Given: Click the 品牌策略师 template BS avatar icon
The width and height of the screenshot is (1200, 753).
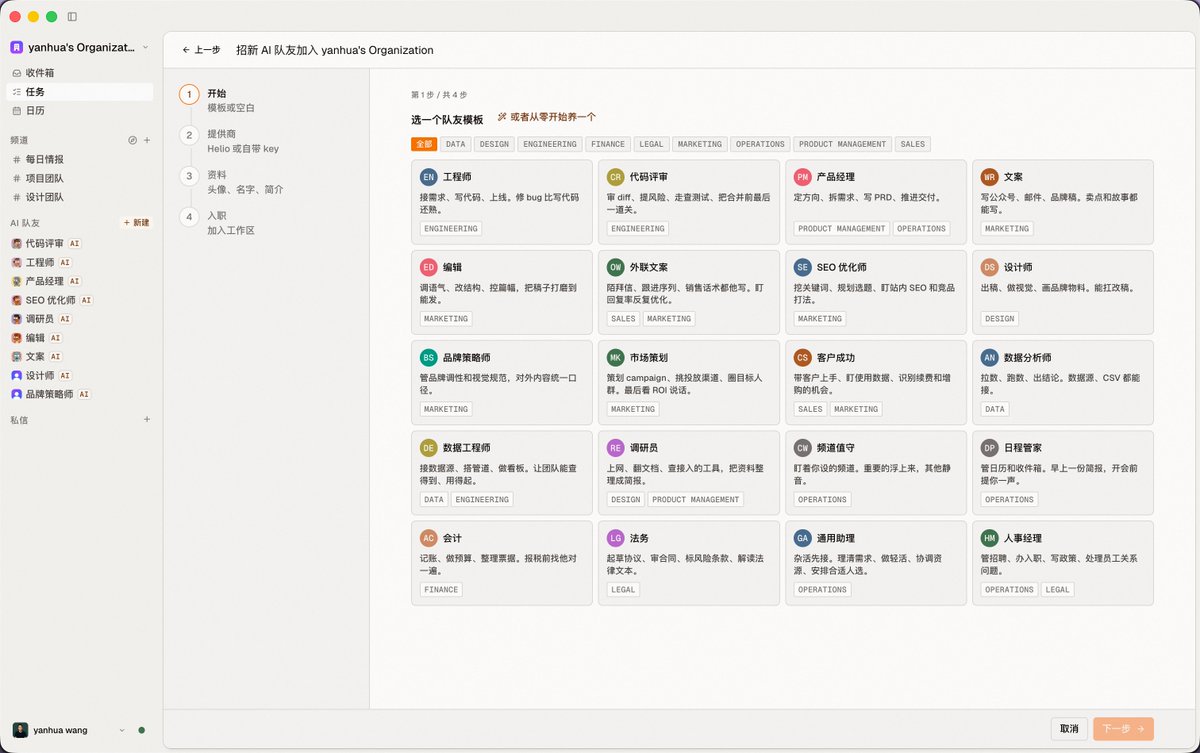Looking at the screenshot, I should pos(429,357).
